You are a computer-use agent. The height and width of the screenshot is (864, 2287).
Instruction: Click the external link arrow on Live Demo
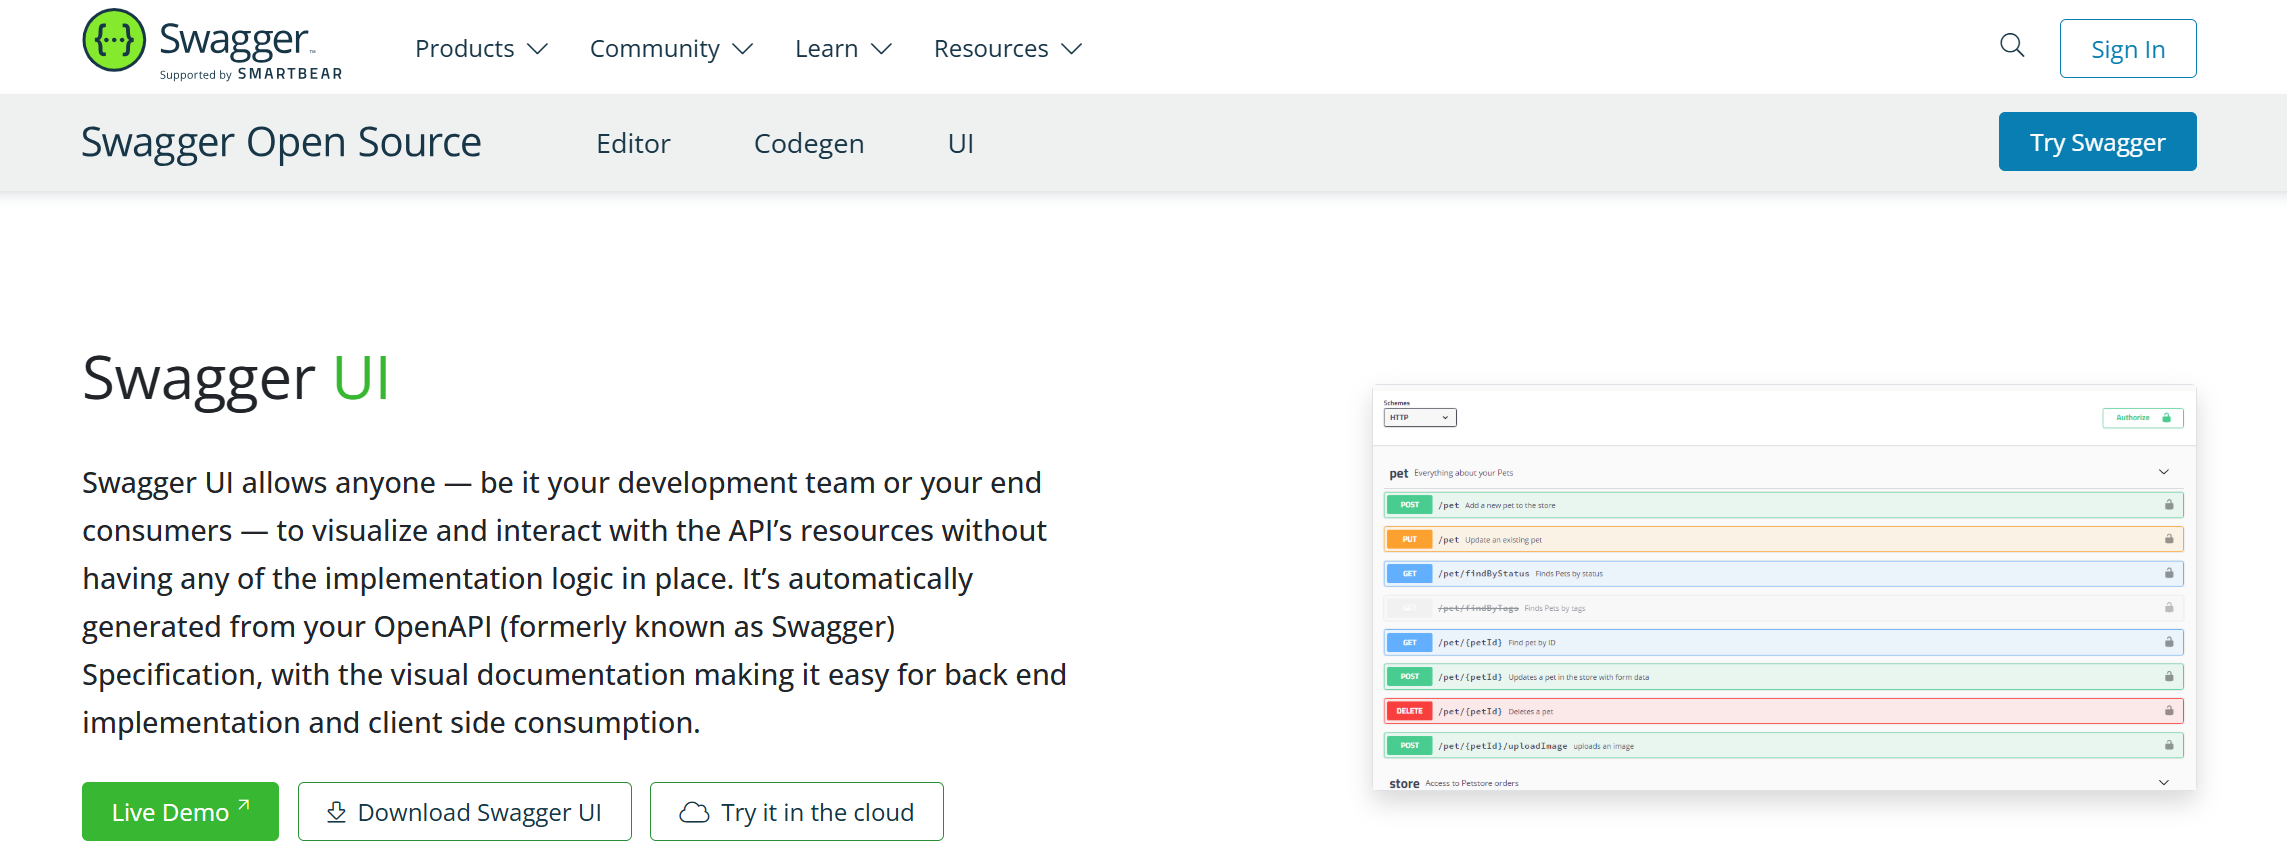244,804
